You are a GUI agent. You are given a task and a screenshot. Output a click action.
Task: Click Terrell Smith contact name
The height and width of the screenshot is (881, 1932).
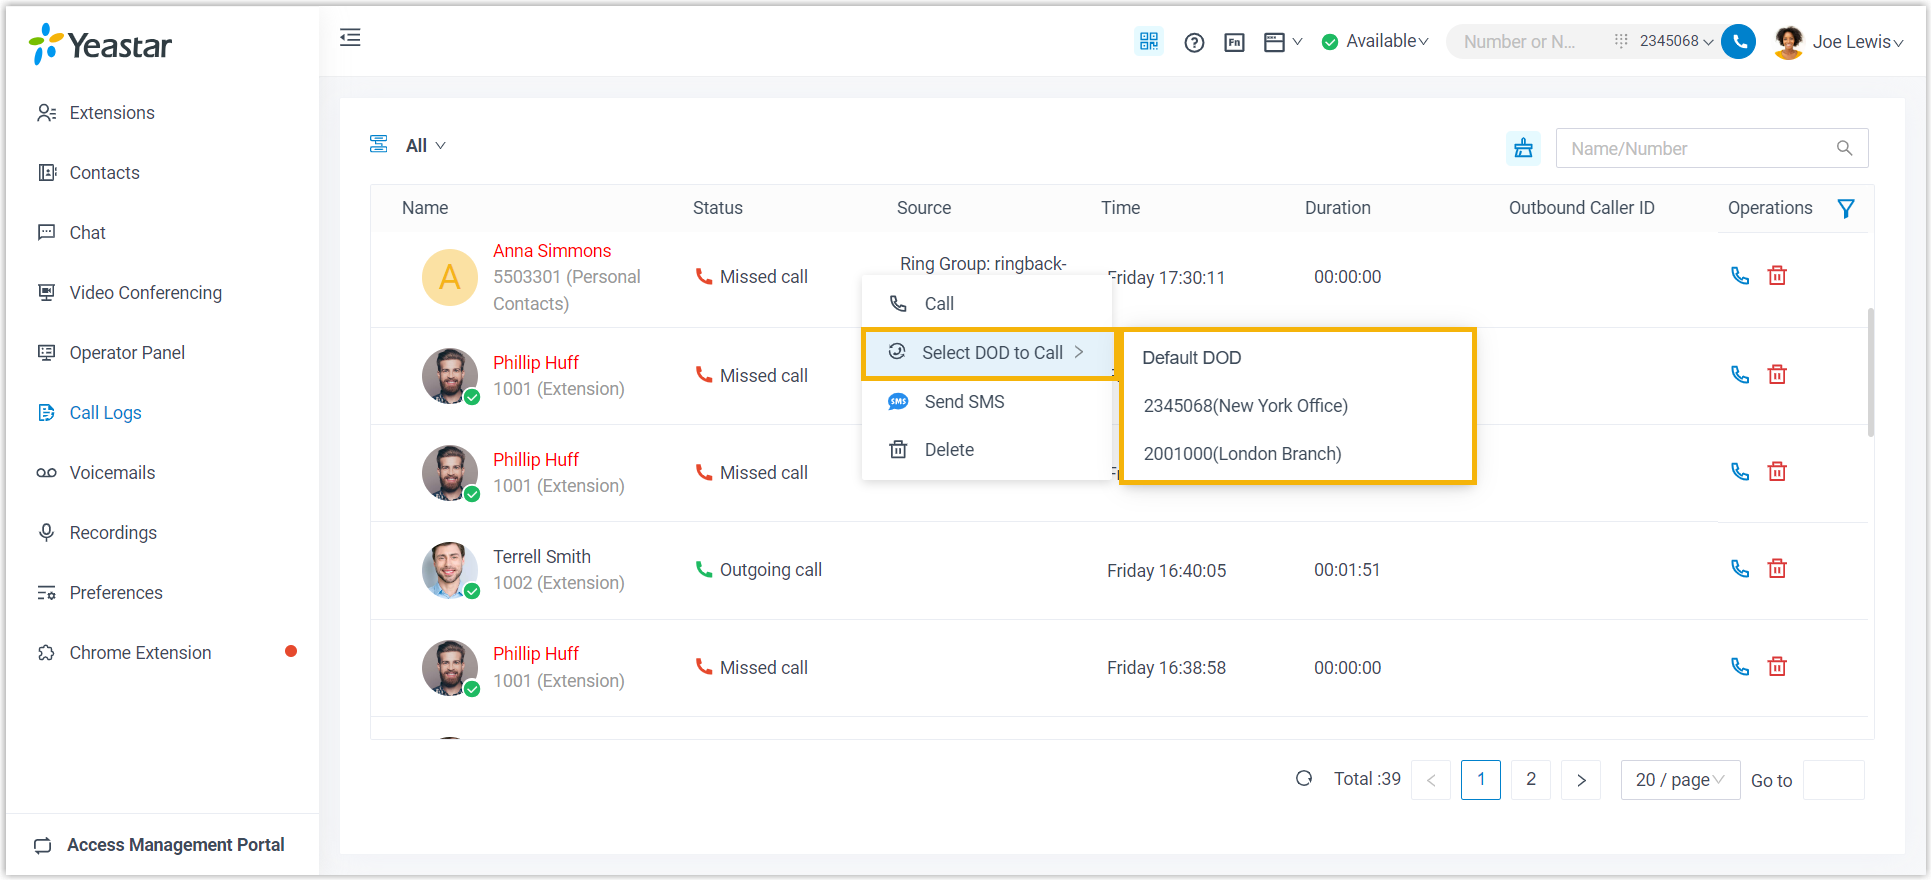tap(542, 557)
